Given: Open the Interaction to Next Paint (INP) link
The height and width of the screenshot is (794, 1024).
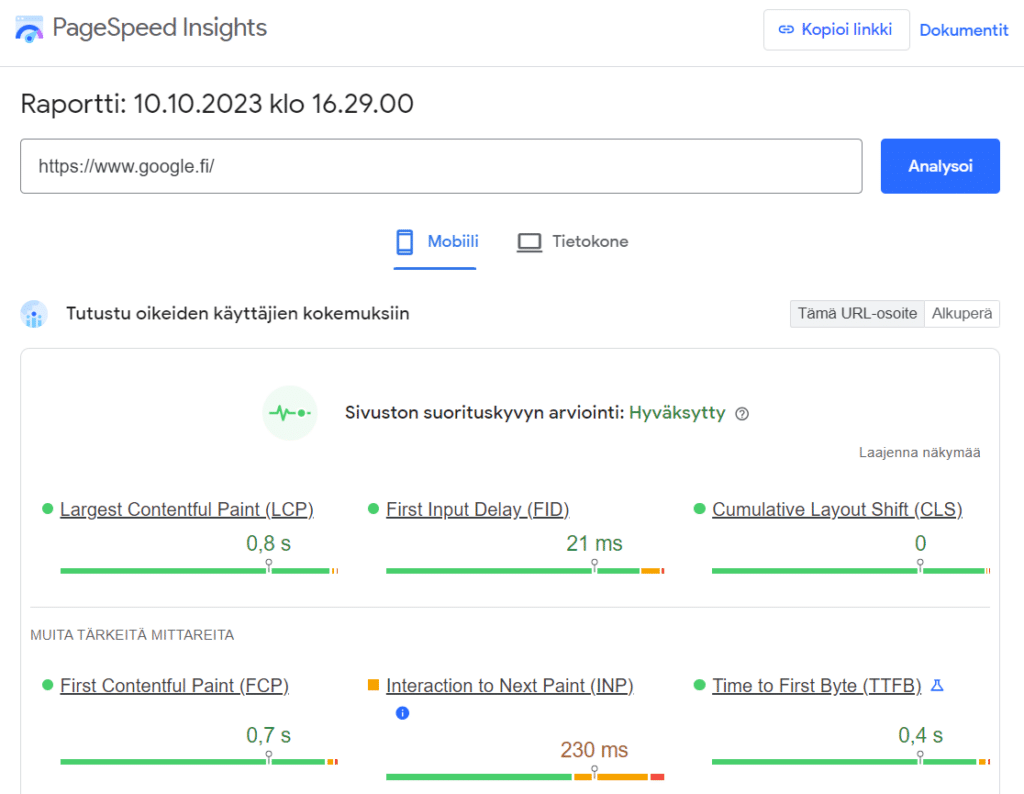Looking at the screenshot, I should coord(510,686).
